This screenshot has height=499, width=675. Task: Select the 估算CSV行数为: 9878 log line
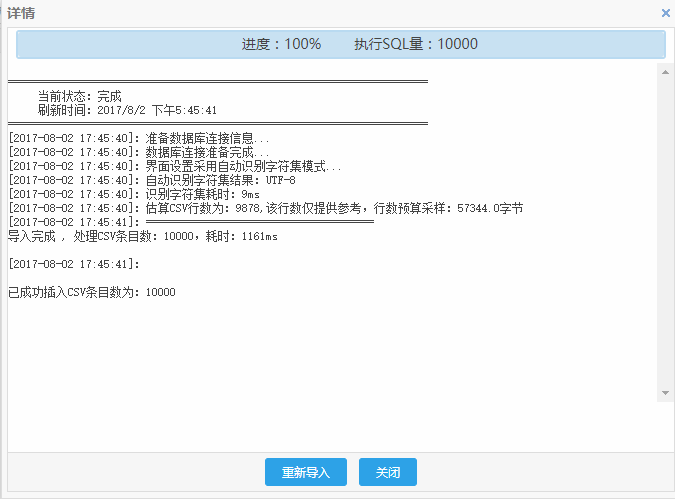(266, 208)
